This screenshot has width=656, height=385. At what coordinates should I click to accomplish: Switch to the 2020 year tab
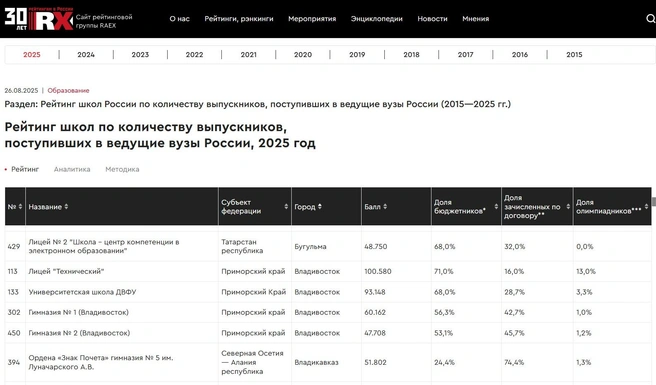coord(303,54)
